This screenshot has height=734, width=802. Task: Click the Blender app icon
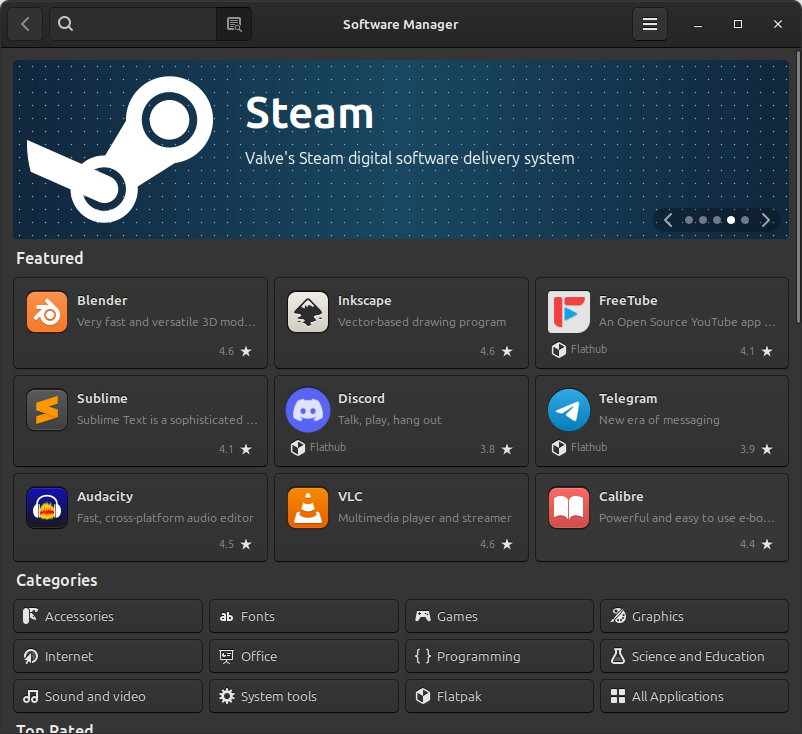pos(47,312)
